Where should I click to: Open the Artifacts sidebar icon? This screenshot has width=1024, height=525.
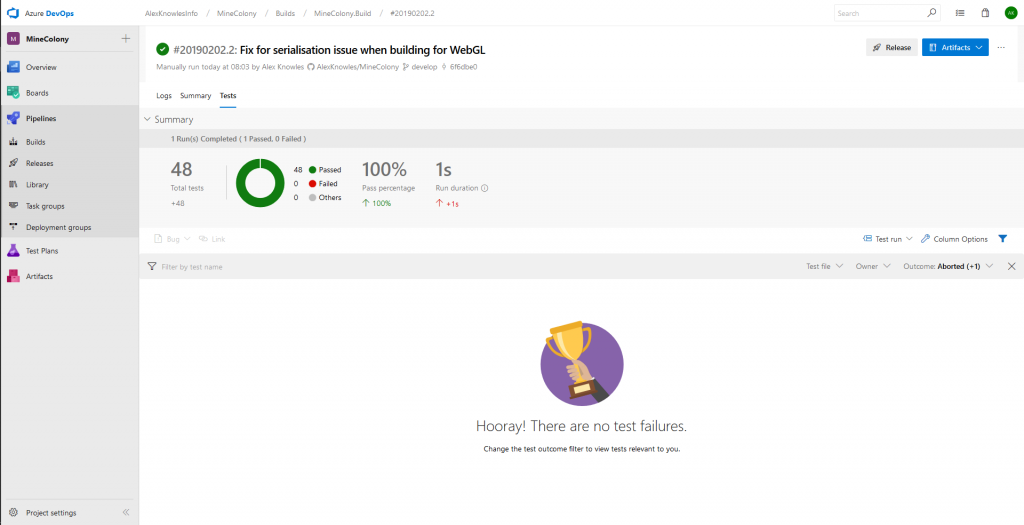pos(14,276)
